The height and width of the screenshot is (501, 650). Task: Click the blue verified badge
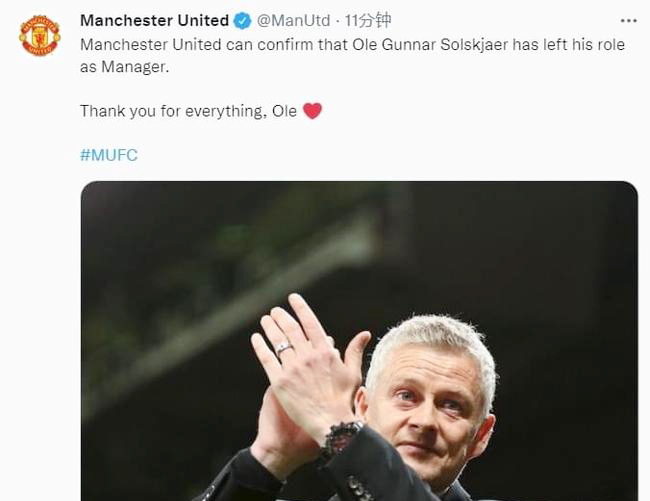(242, 20)
